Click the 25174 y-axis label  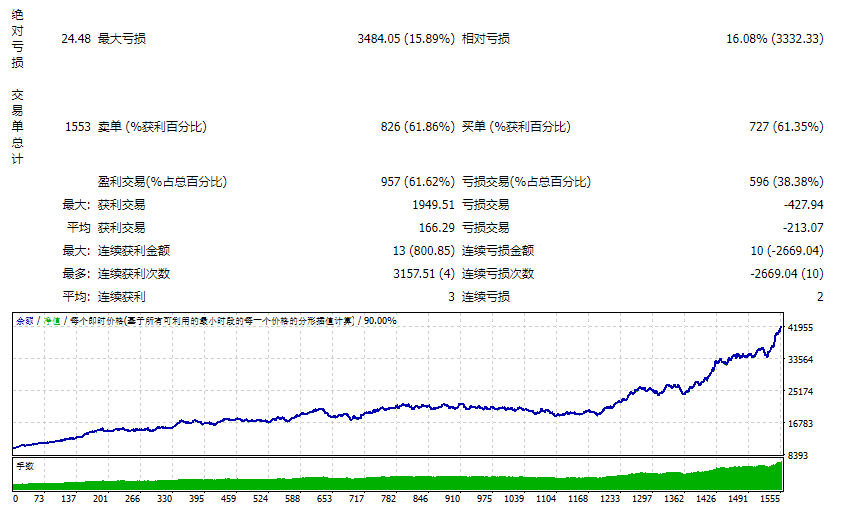tap(801, 392)
